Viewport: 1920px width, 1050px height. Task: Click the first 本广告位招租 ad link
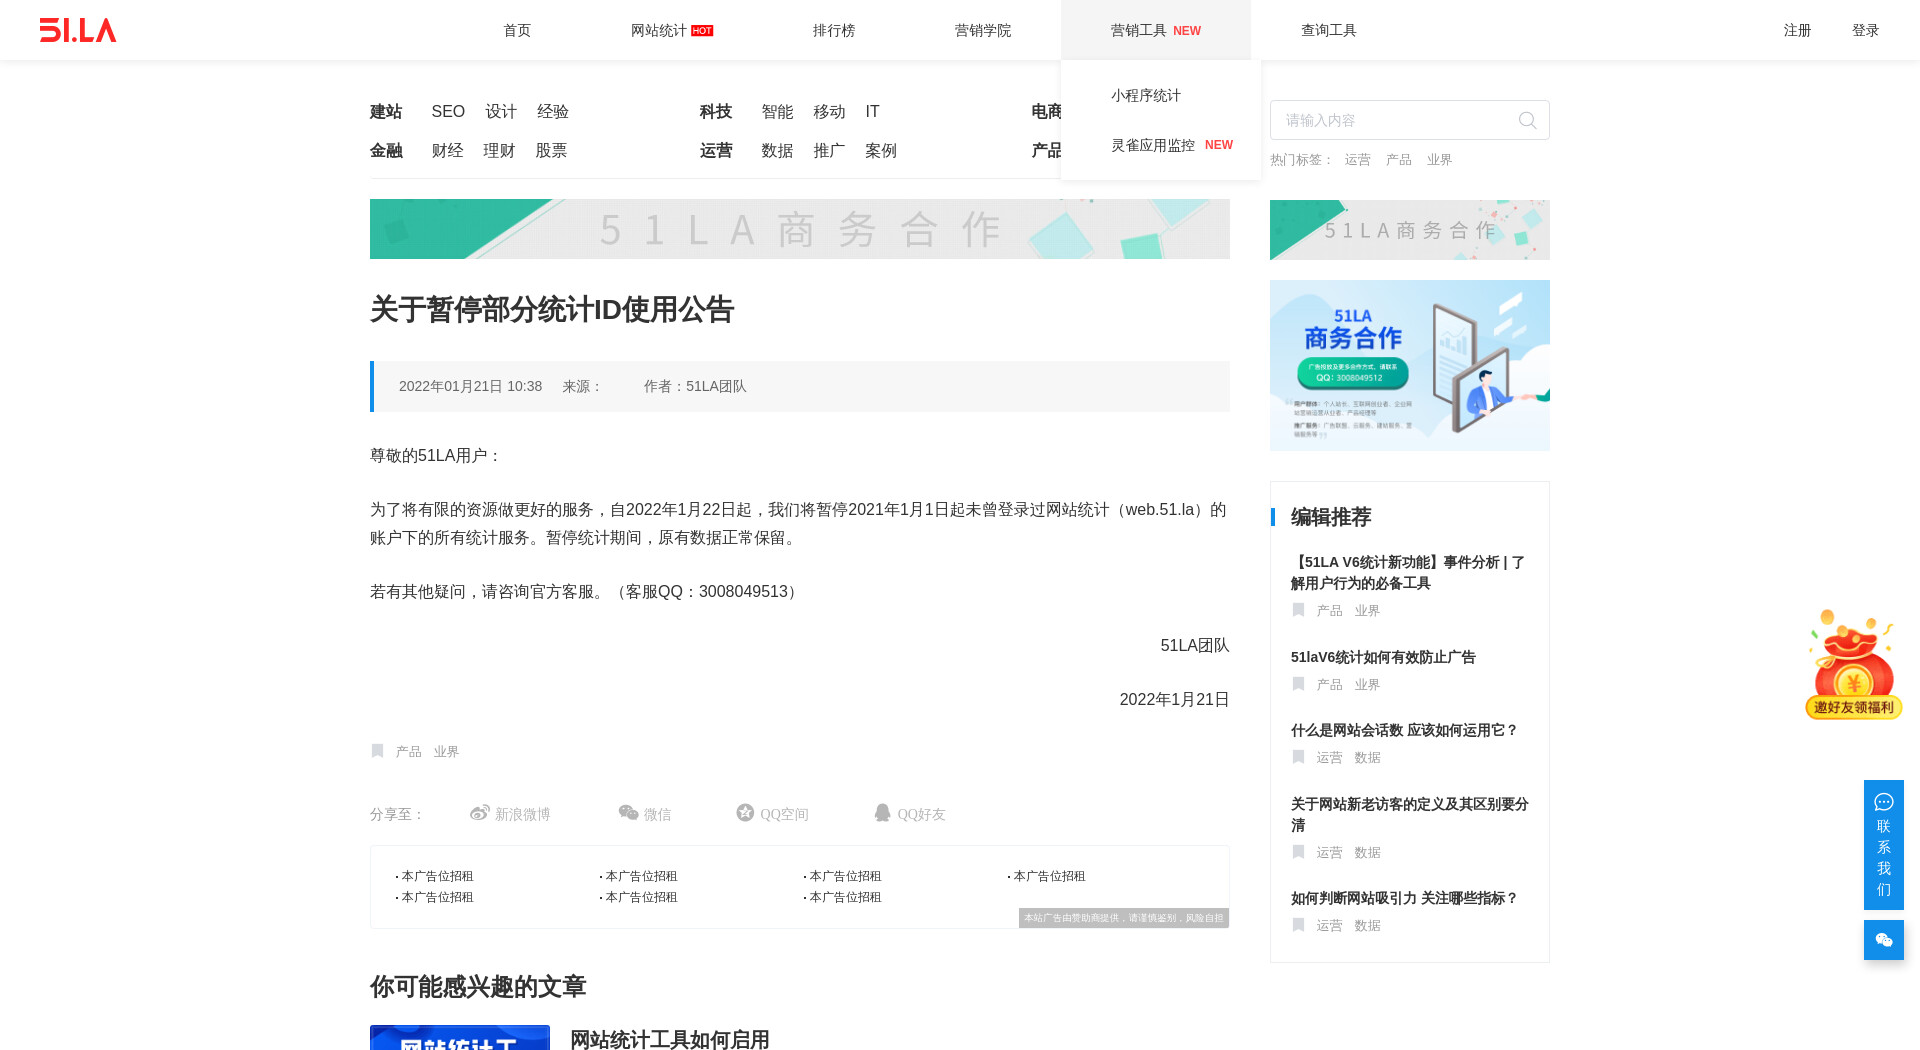(437, 876)
